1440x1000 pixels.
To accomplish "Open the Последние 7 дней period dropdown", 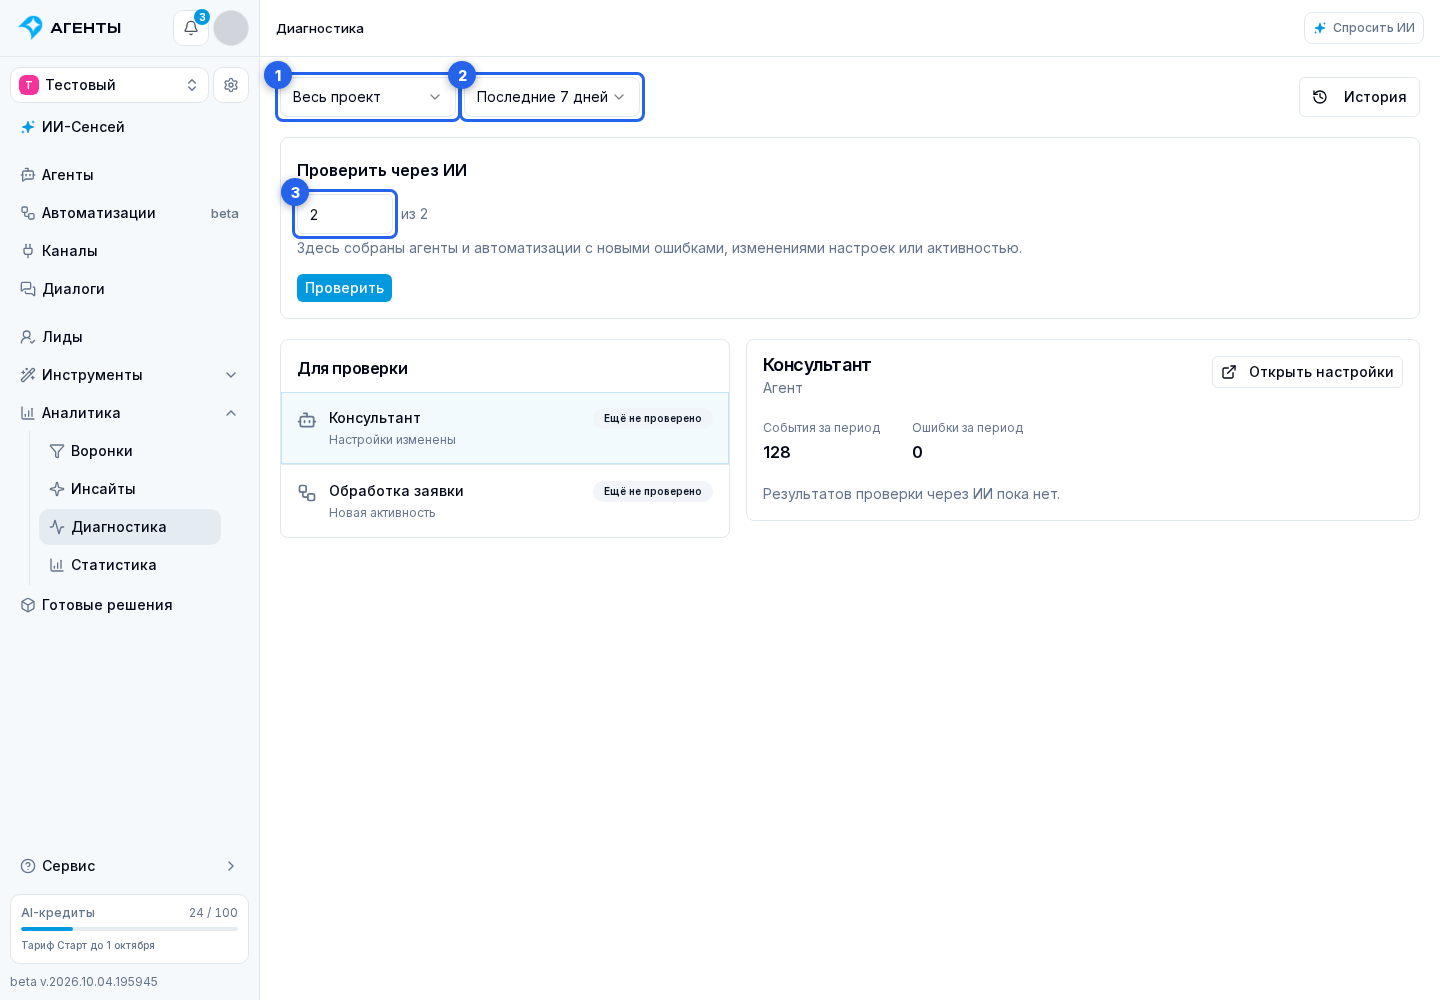I will [552, 97].
